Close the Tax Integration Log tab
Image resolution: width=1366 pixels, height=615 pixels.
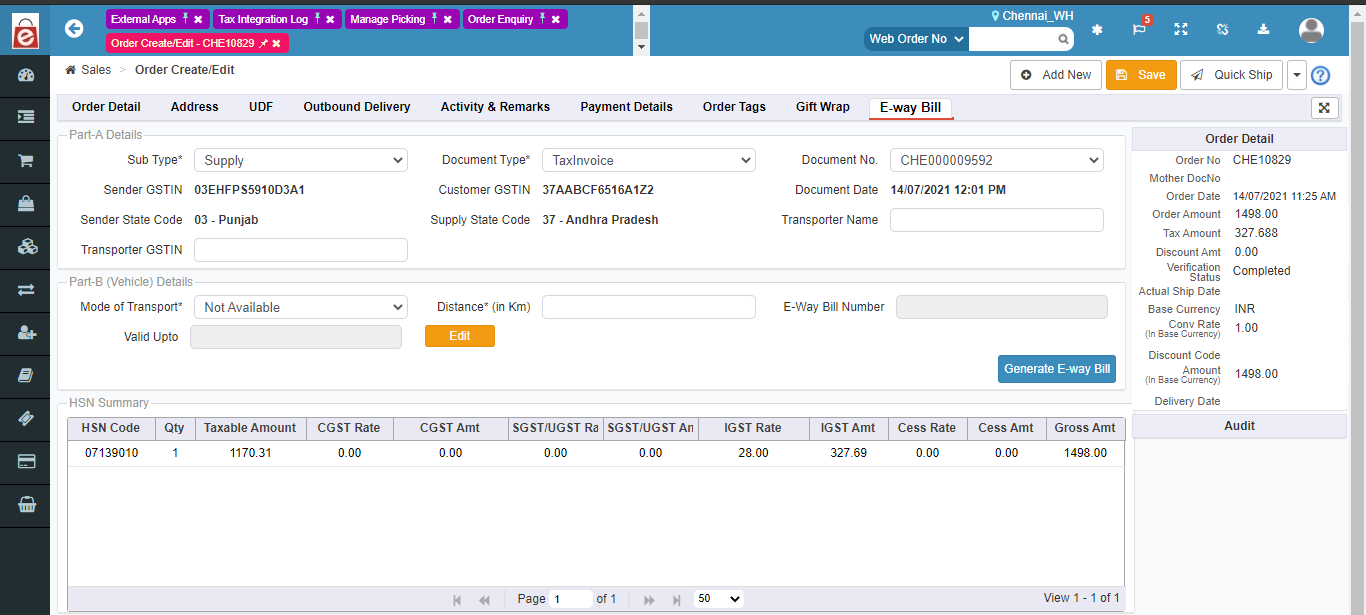click(x=331, y=19)
